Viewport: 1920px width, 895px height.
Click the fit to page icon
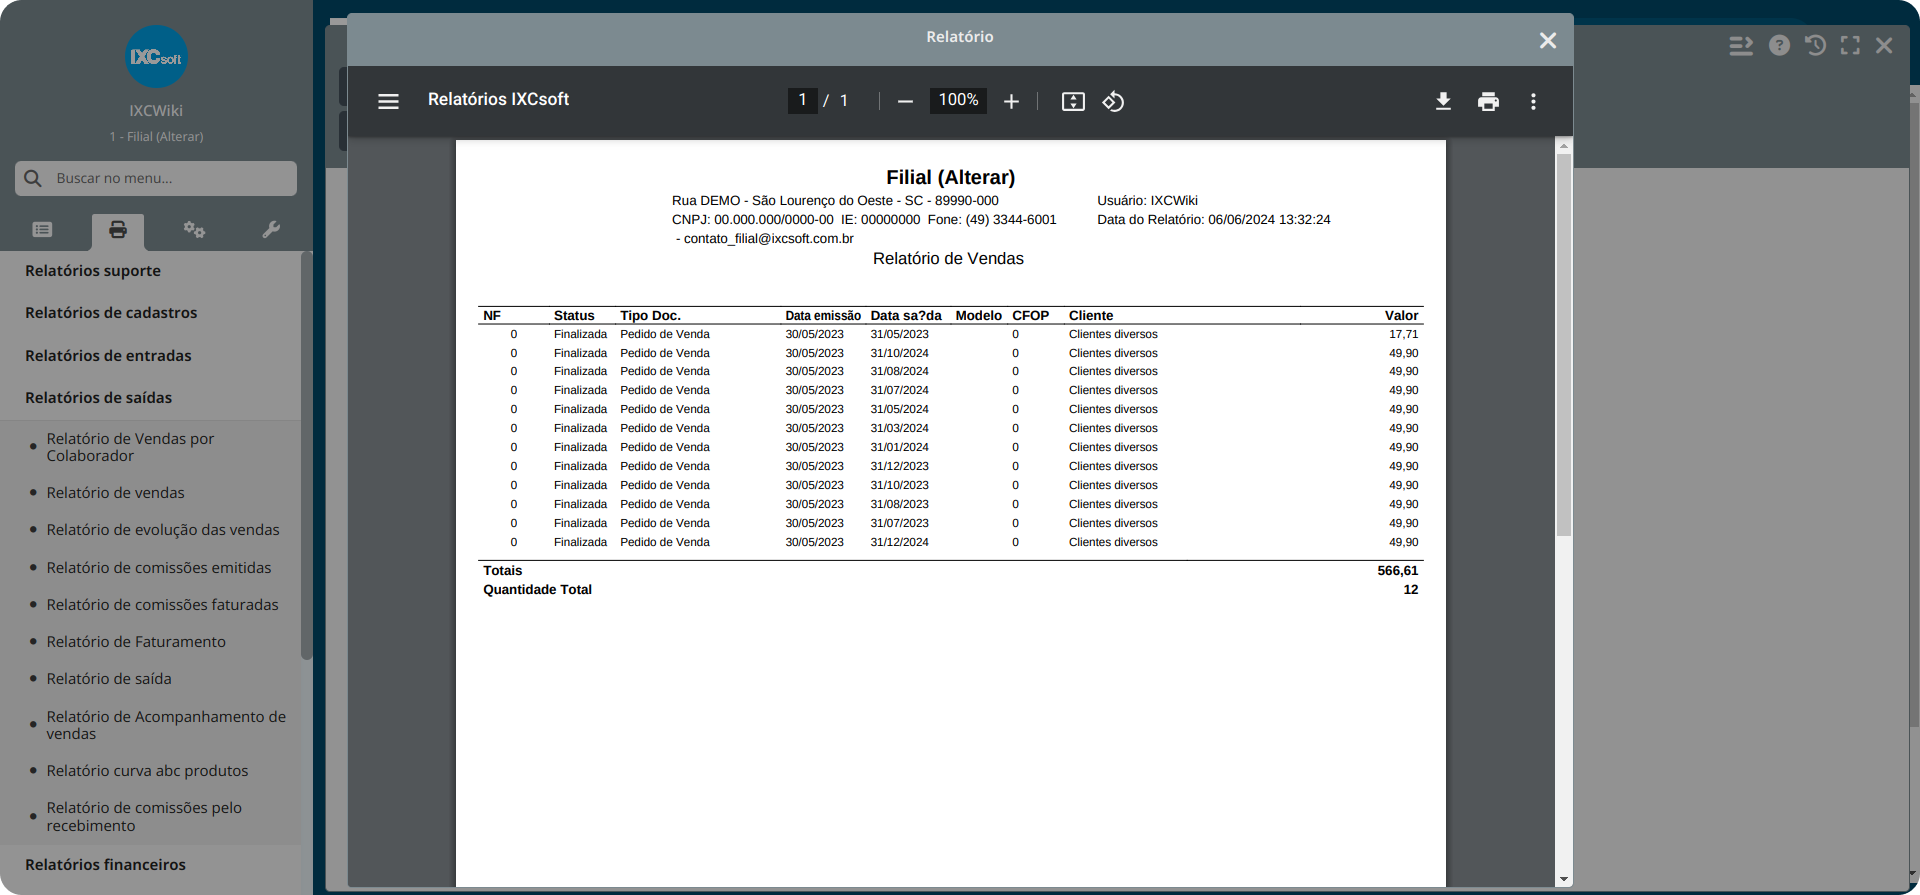pyautogui.click(x=1073, y=101)
